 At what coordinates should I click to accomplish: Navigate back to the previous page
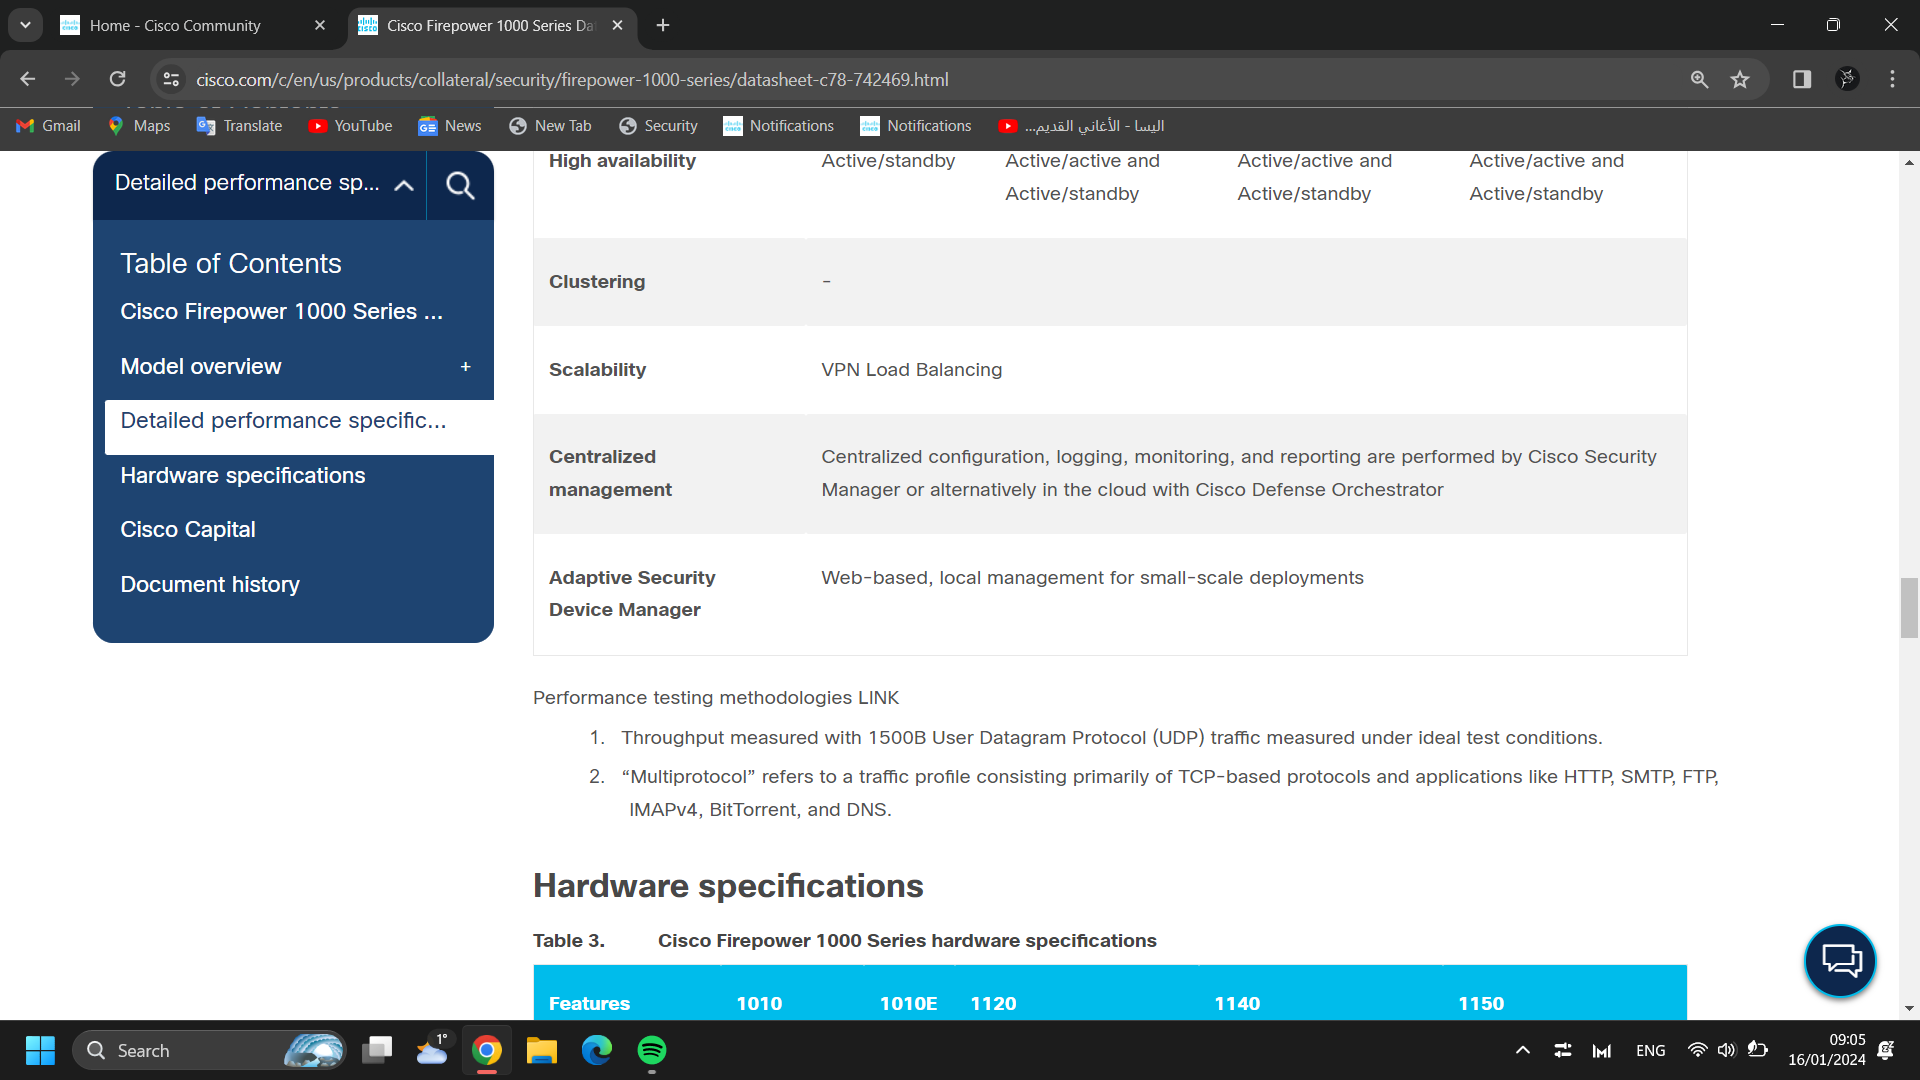(27, 79)
